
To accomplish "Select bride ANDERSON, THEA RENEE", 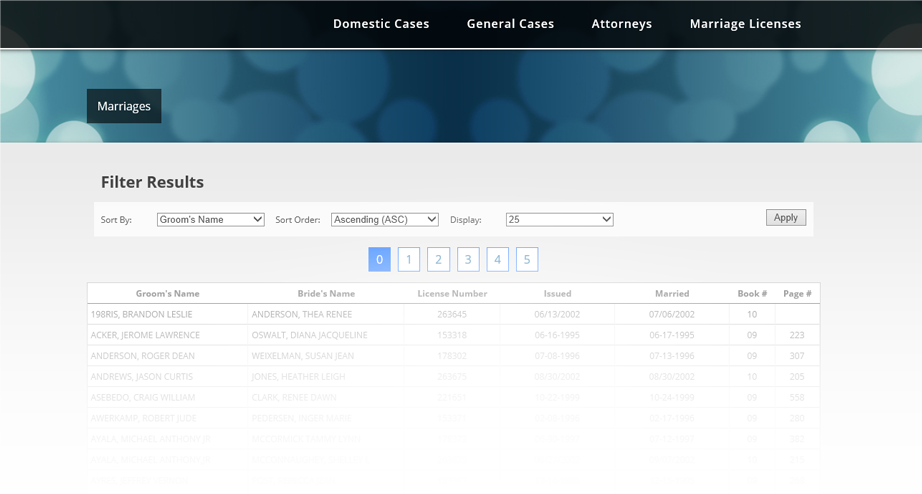I will click(302, 315).
